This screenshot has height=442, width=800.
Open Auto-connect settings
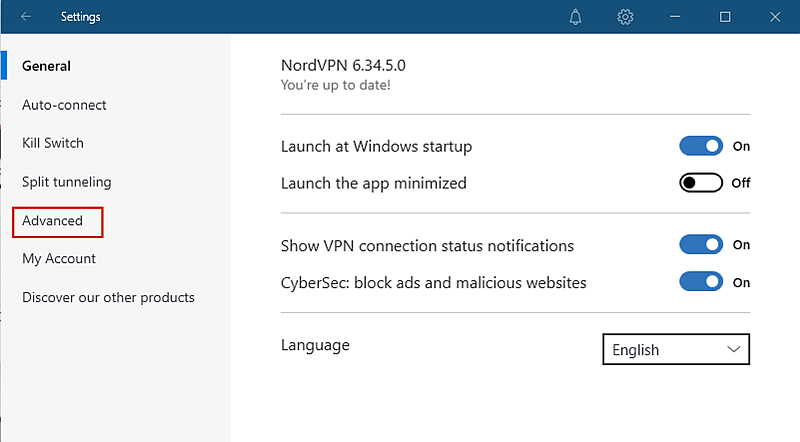click(64, 105)
